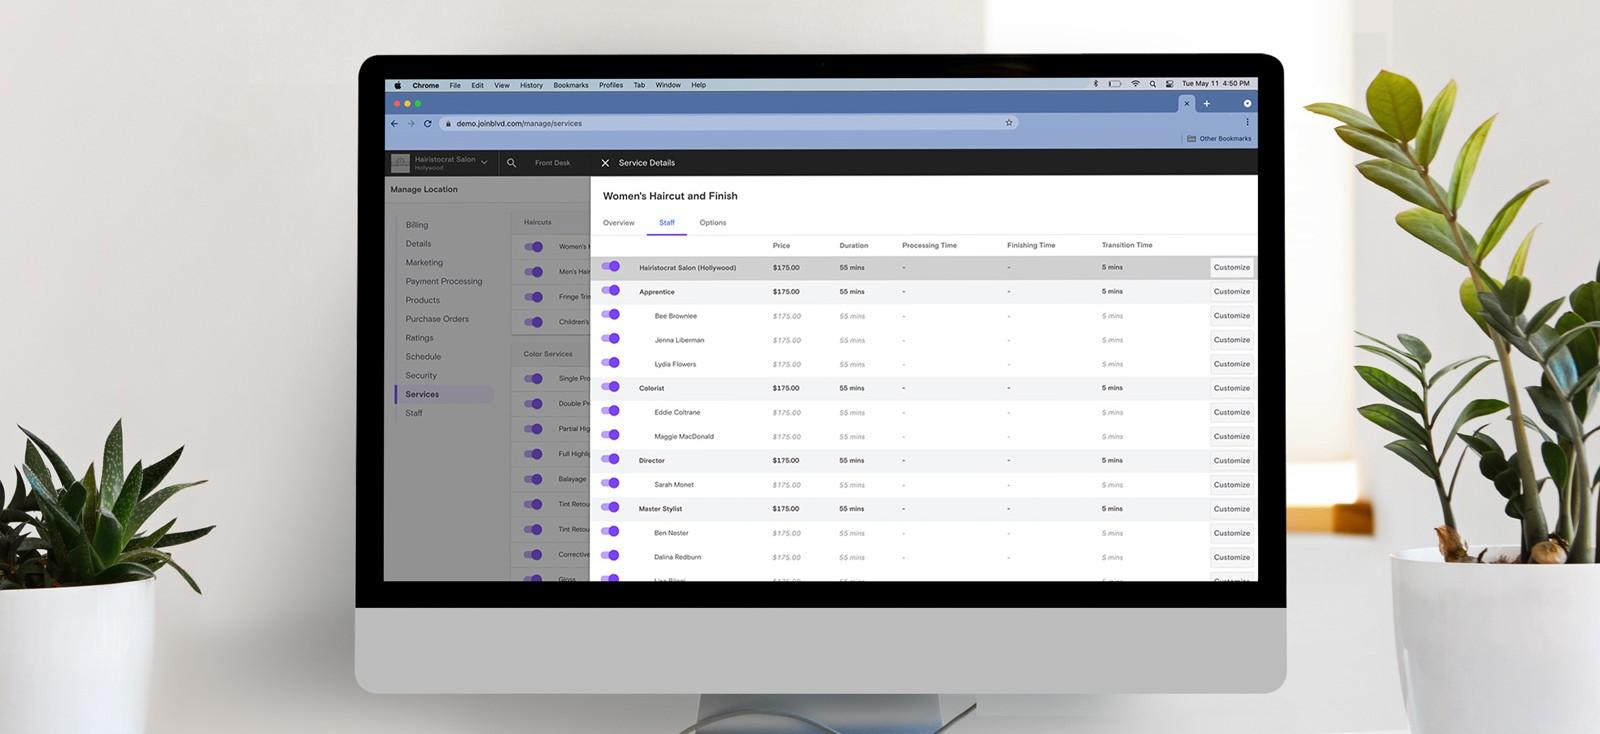Open the Options tab
Image resolution: width=1600 pixels, height=734 pixels.
coord(713,223)
